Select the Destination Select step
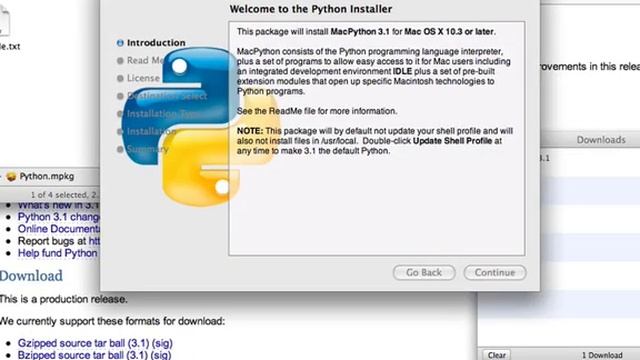 167,96
